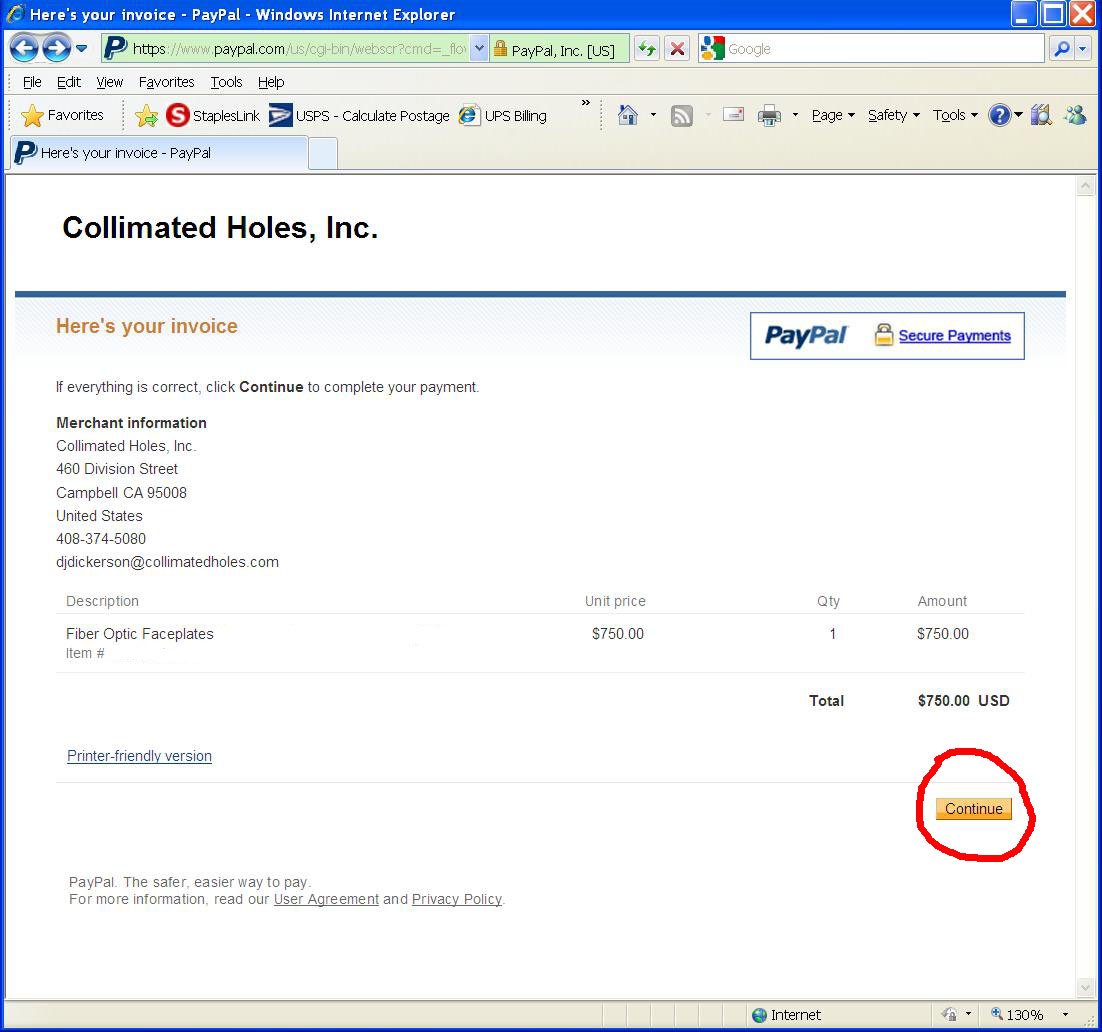Click the magnifier Search button
The image size is (1102, 1032).
pos(1061,49)
